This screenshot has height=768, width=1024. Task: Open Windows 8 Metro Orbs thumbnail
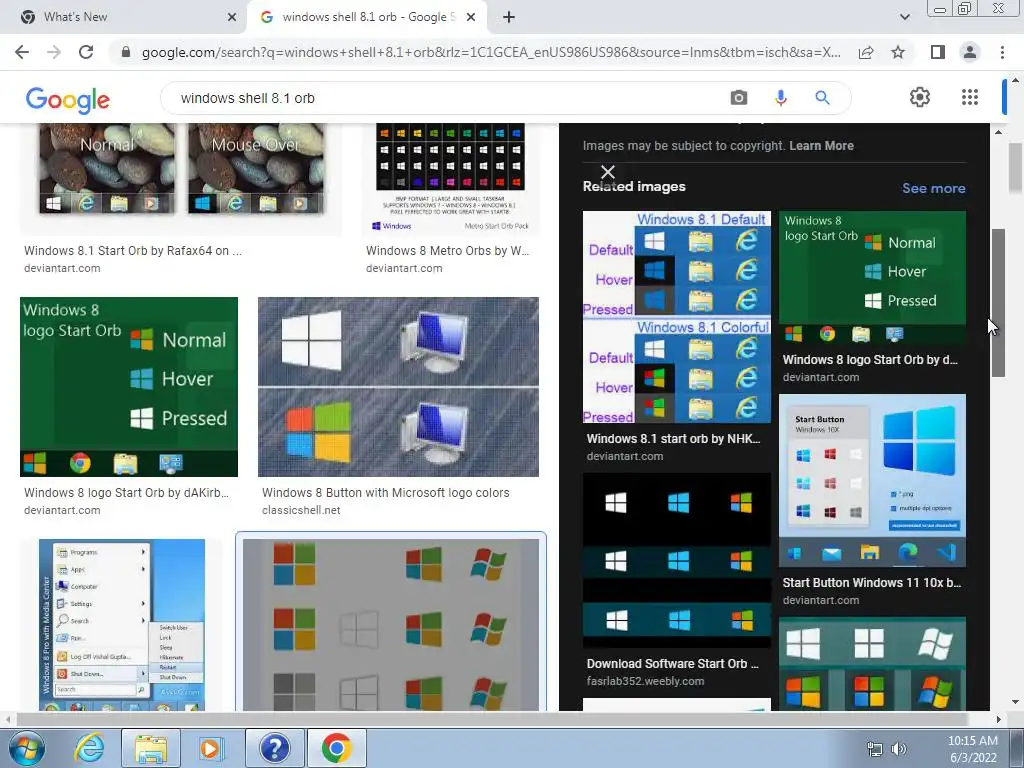tap(451, 178)
